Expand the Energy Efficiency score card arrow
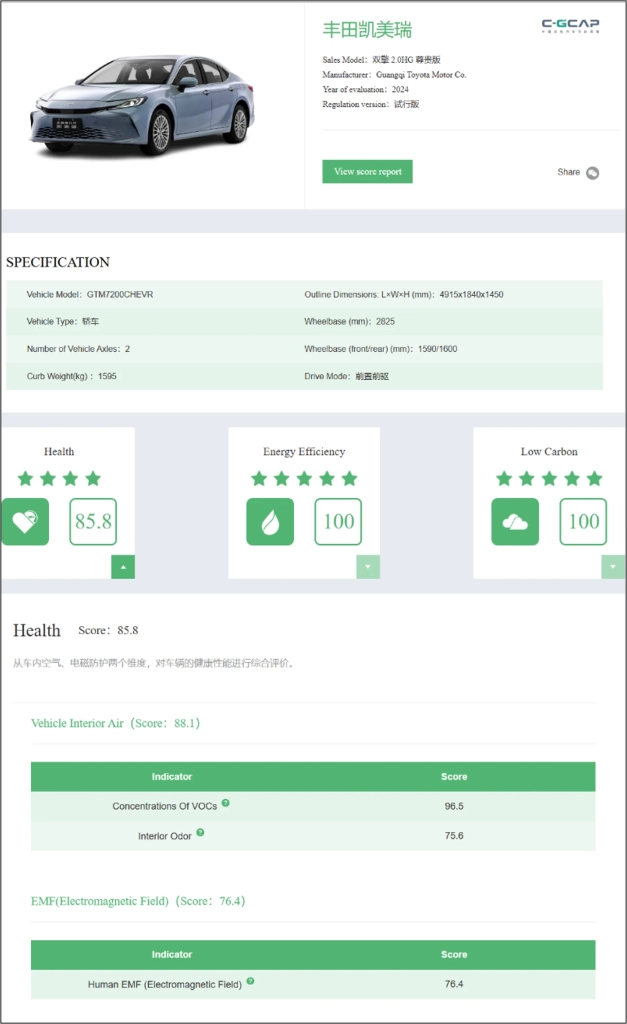Screen dimensions: 627x1024 click(x=368, y=567)
